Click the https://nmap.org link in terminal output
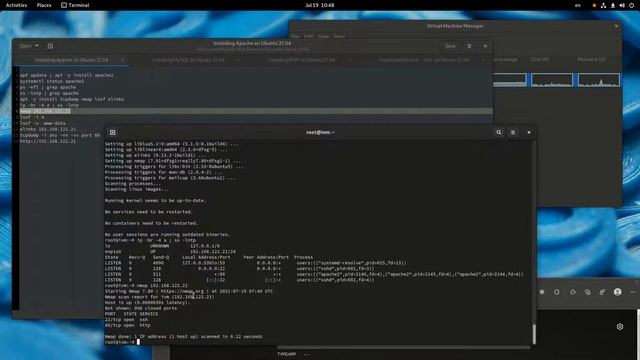This screenshot has height=360, width=640. [x=182, y=291]
